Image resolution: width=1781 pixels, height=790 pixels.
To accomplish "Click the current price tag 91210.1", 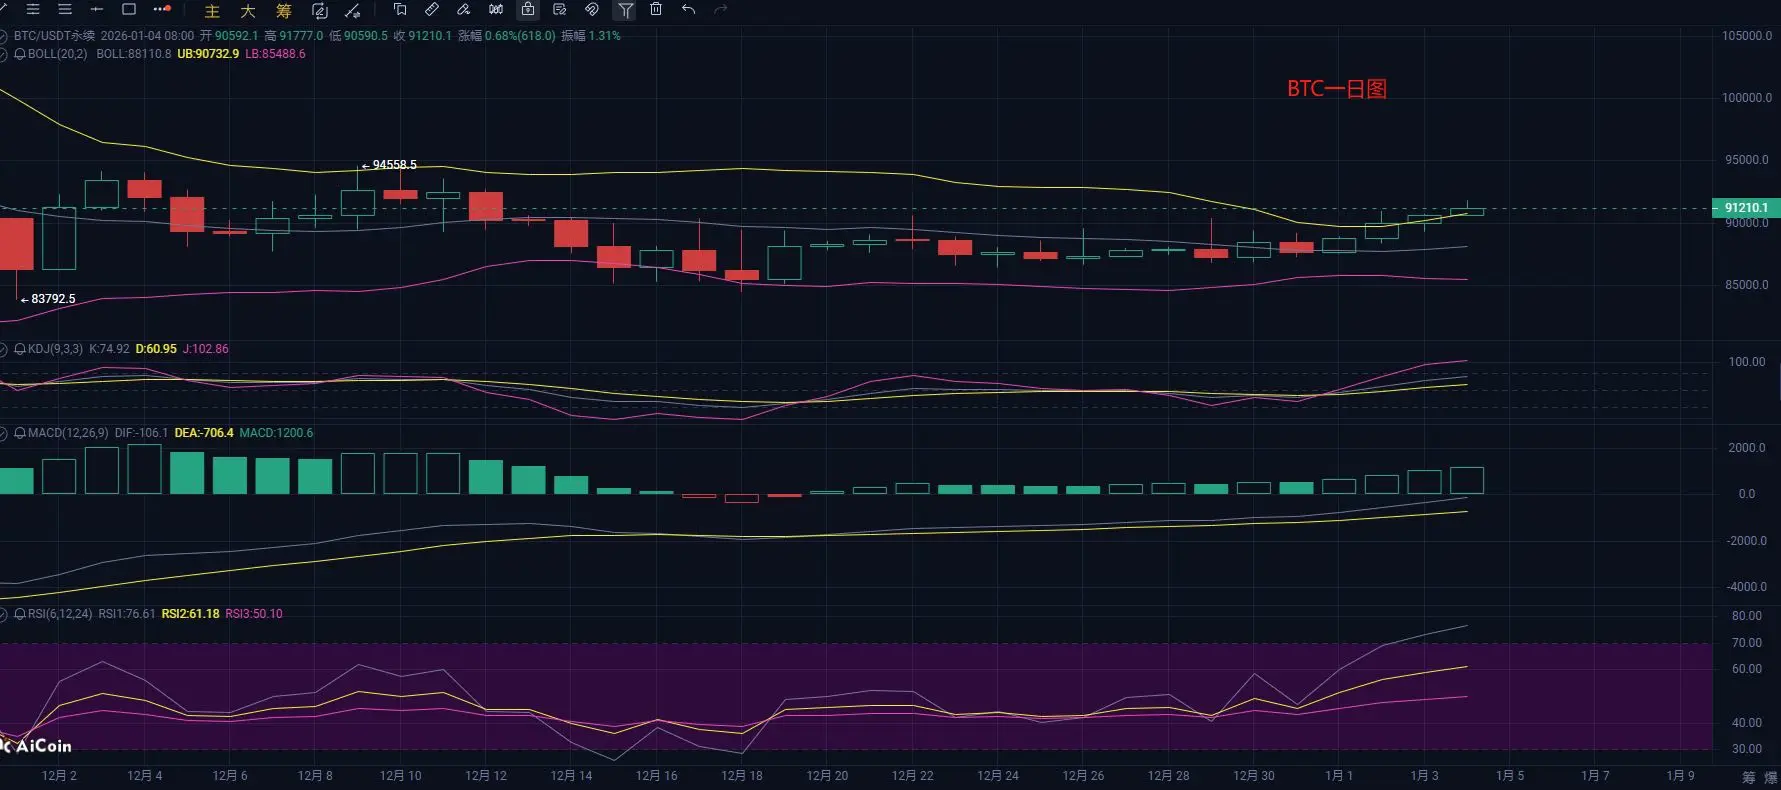I will tap(1746, 208).
